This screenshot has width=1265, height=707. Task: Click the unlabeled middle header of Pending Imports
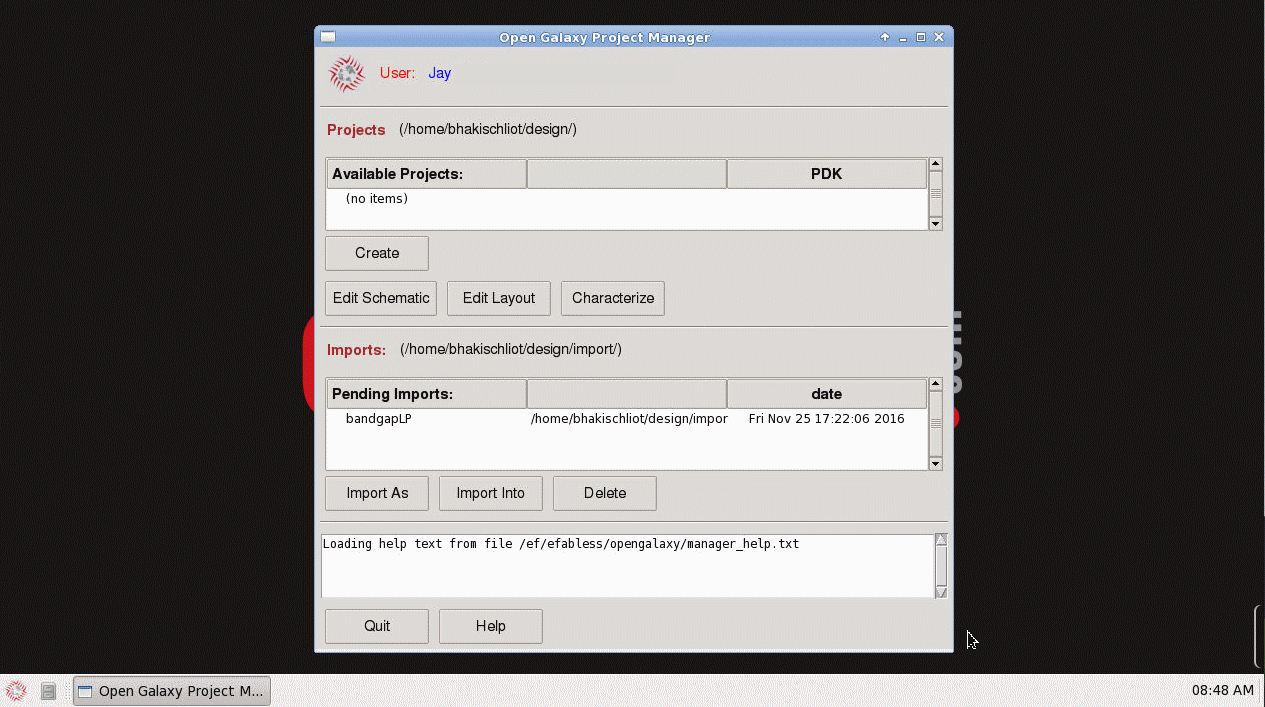click(627, 394)
